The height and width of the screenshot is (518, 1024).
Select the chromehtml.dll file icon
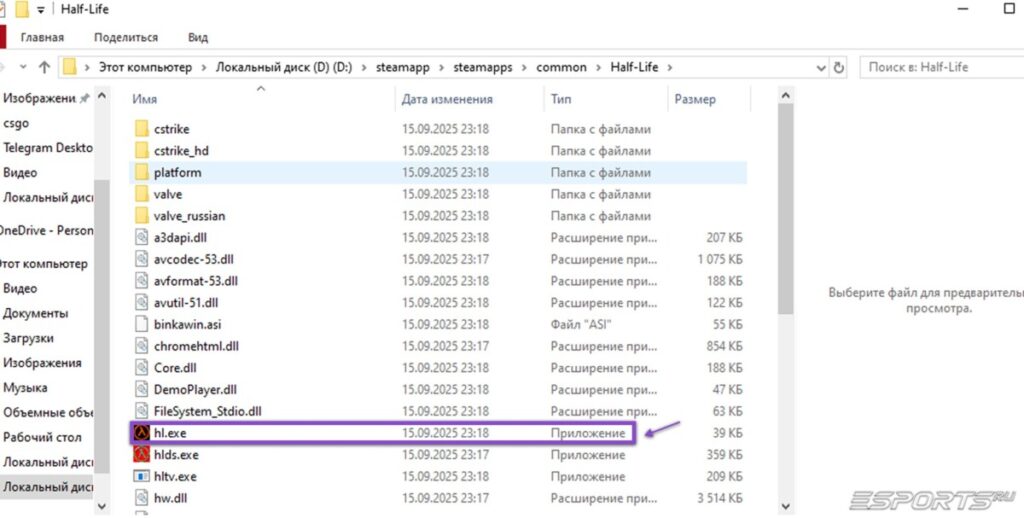pyautogui.click(x=142, y=346)
